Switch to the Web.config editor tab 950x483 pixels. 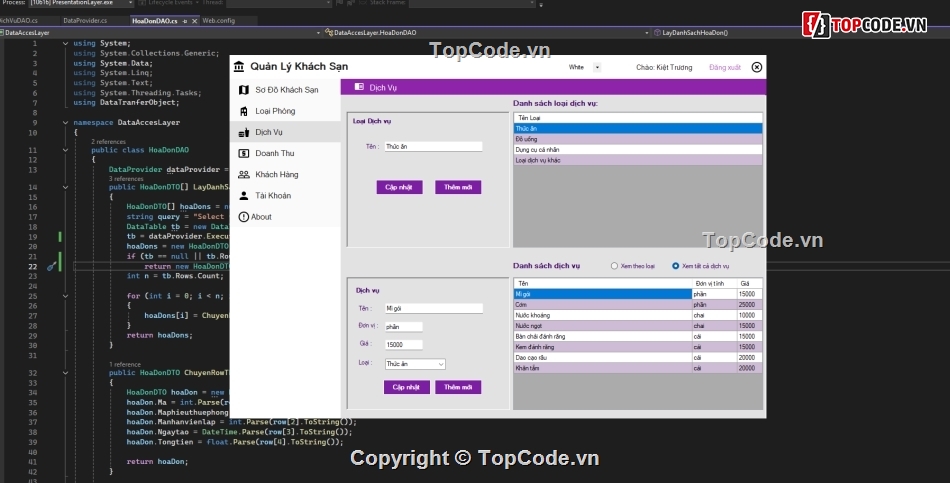[218, 20]
